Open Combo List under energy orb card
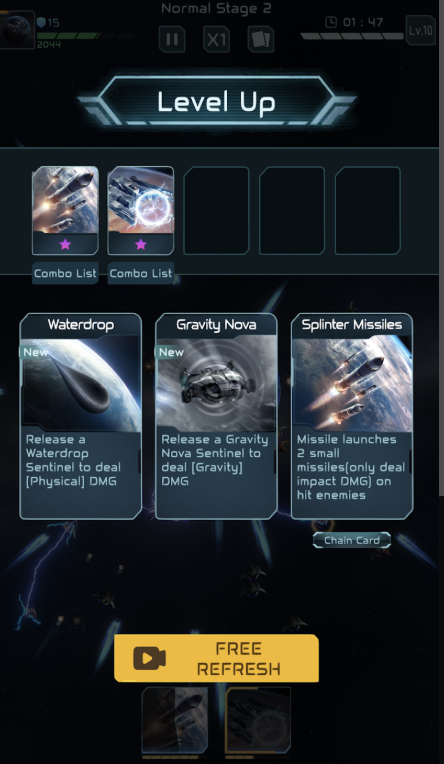The width and height of the screenshot is (444, 764). click(141, 273)
